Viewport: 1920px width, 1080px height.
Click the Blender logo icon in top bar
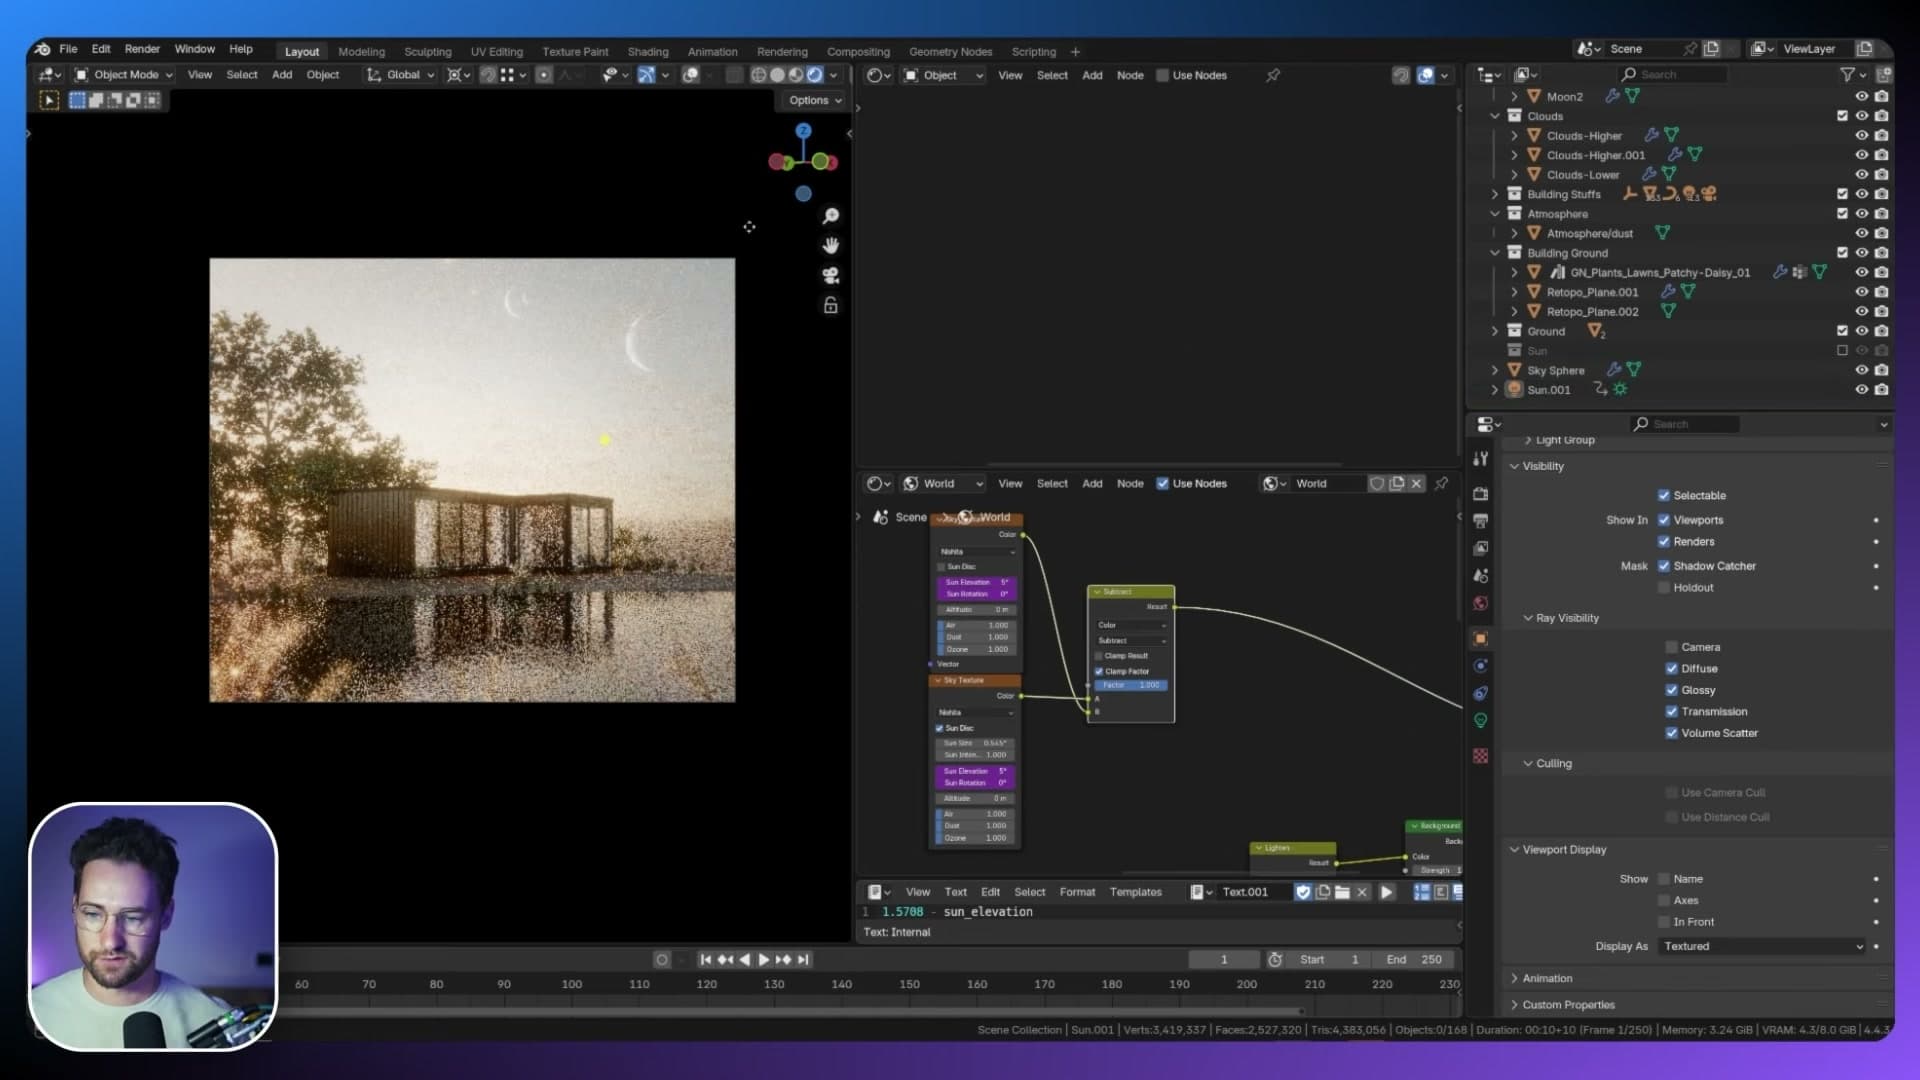coord(42,49)
